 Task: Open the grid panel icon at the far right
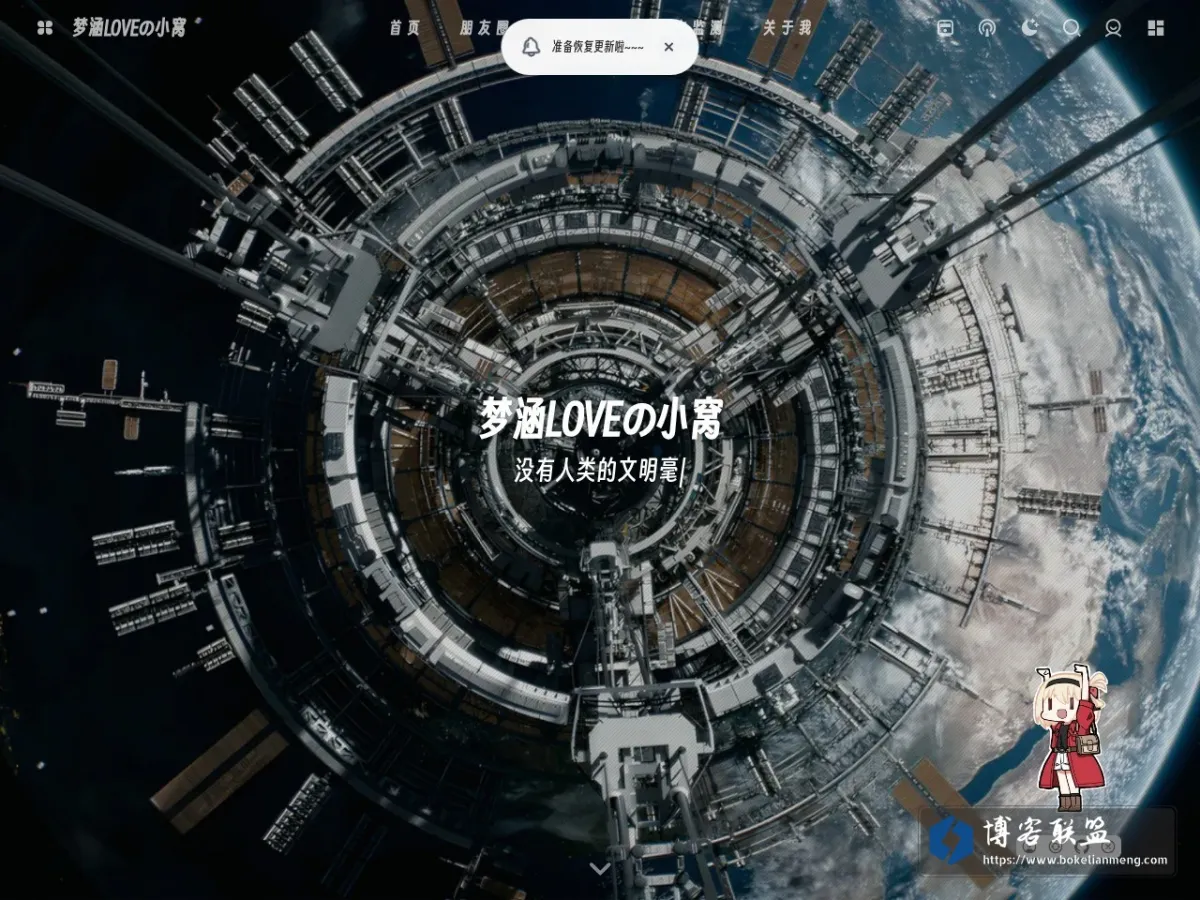click(x=1156, y=28)
